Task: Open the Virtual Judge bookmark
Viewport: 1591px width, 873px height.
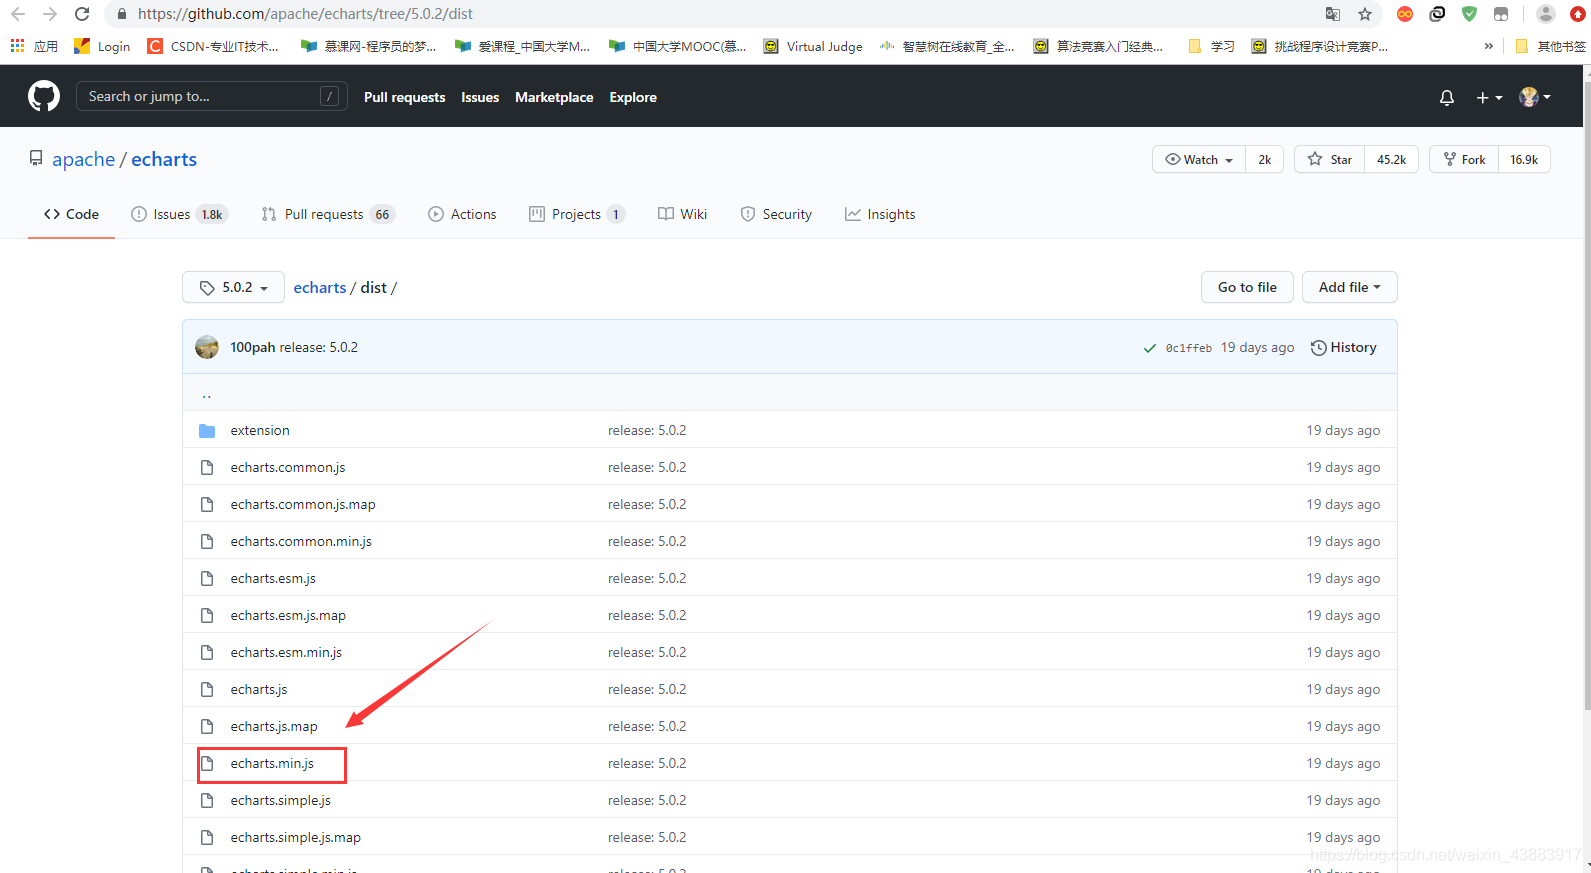Action: click(813, 46)
